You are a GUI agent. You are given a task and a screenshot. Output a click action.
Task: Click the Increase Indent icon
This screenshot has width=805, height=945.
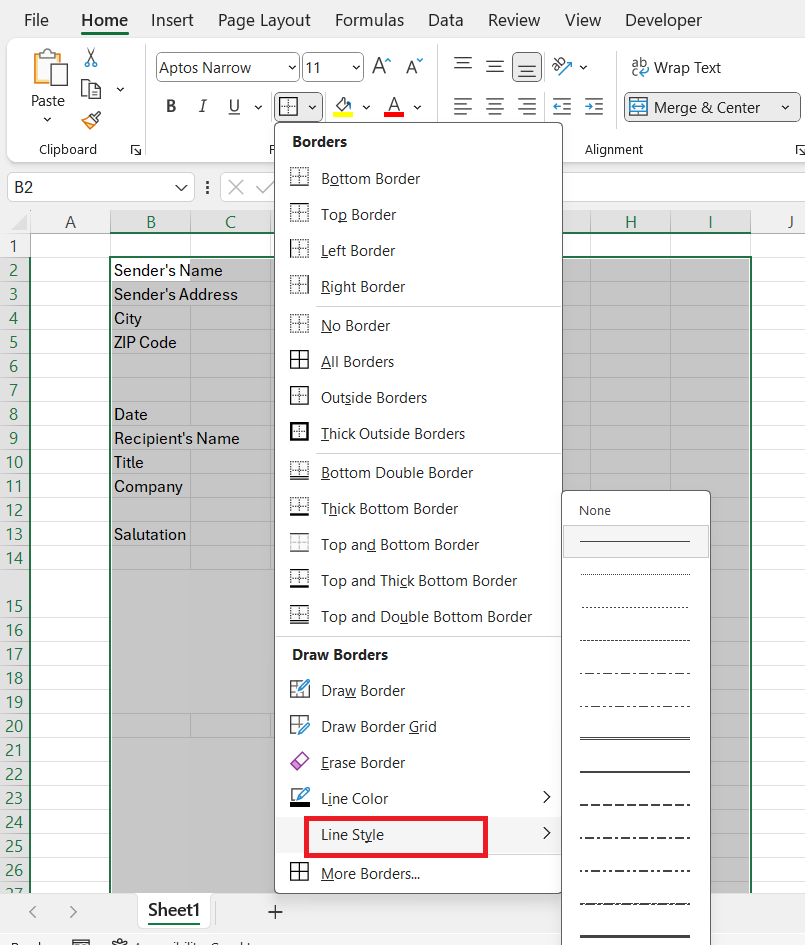(594, 107)
